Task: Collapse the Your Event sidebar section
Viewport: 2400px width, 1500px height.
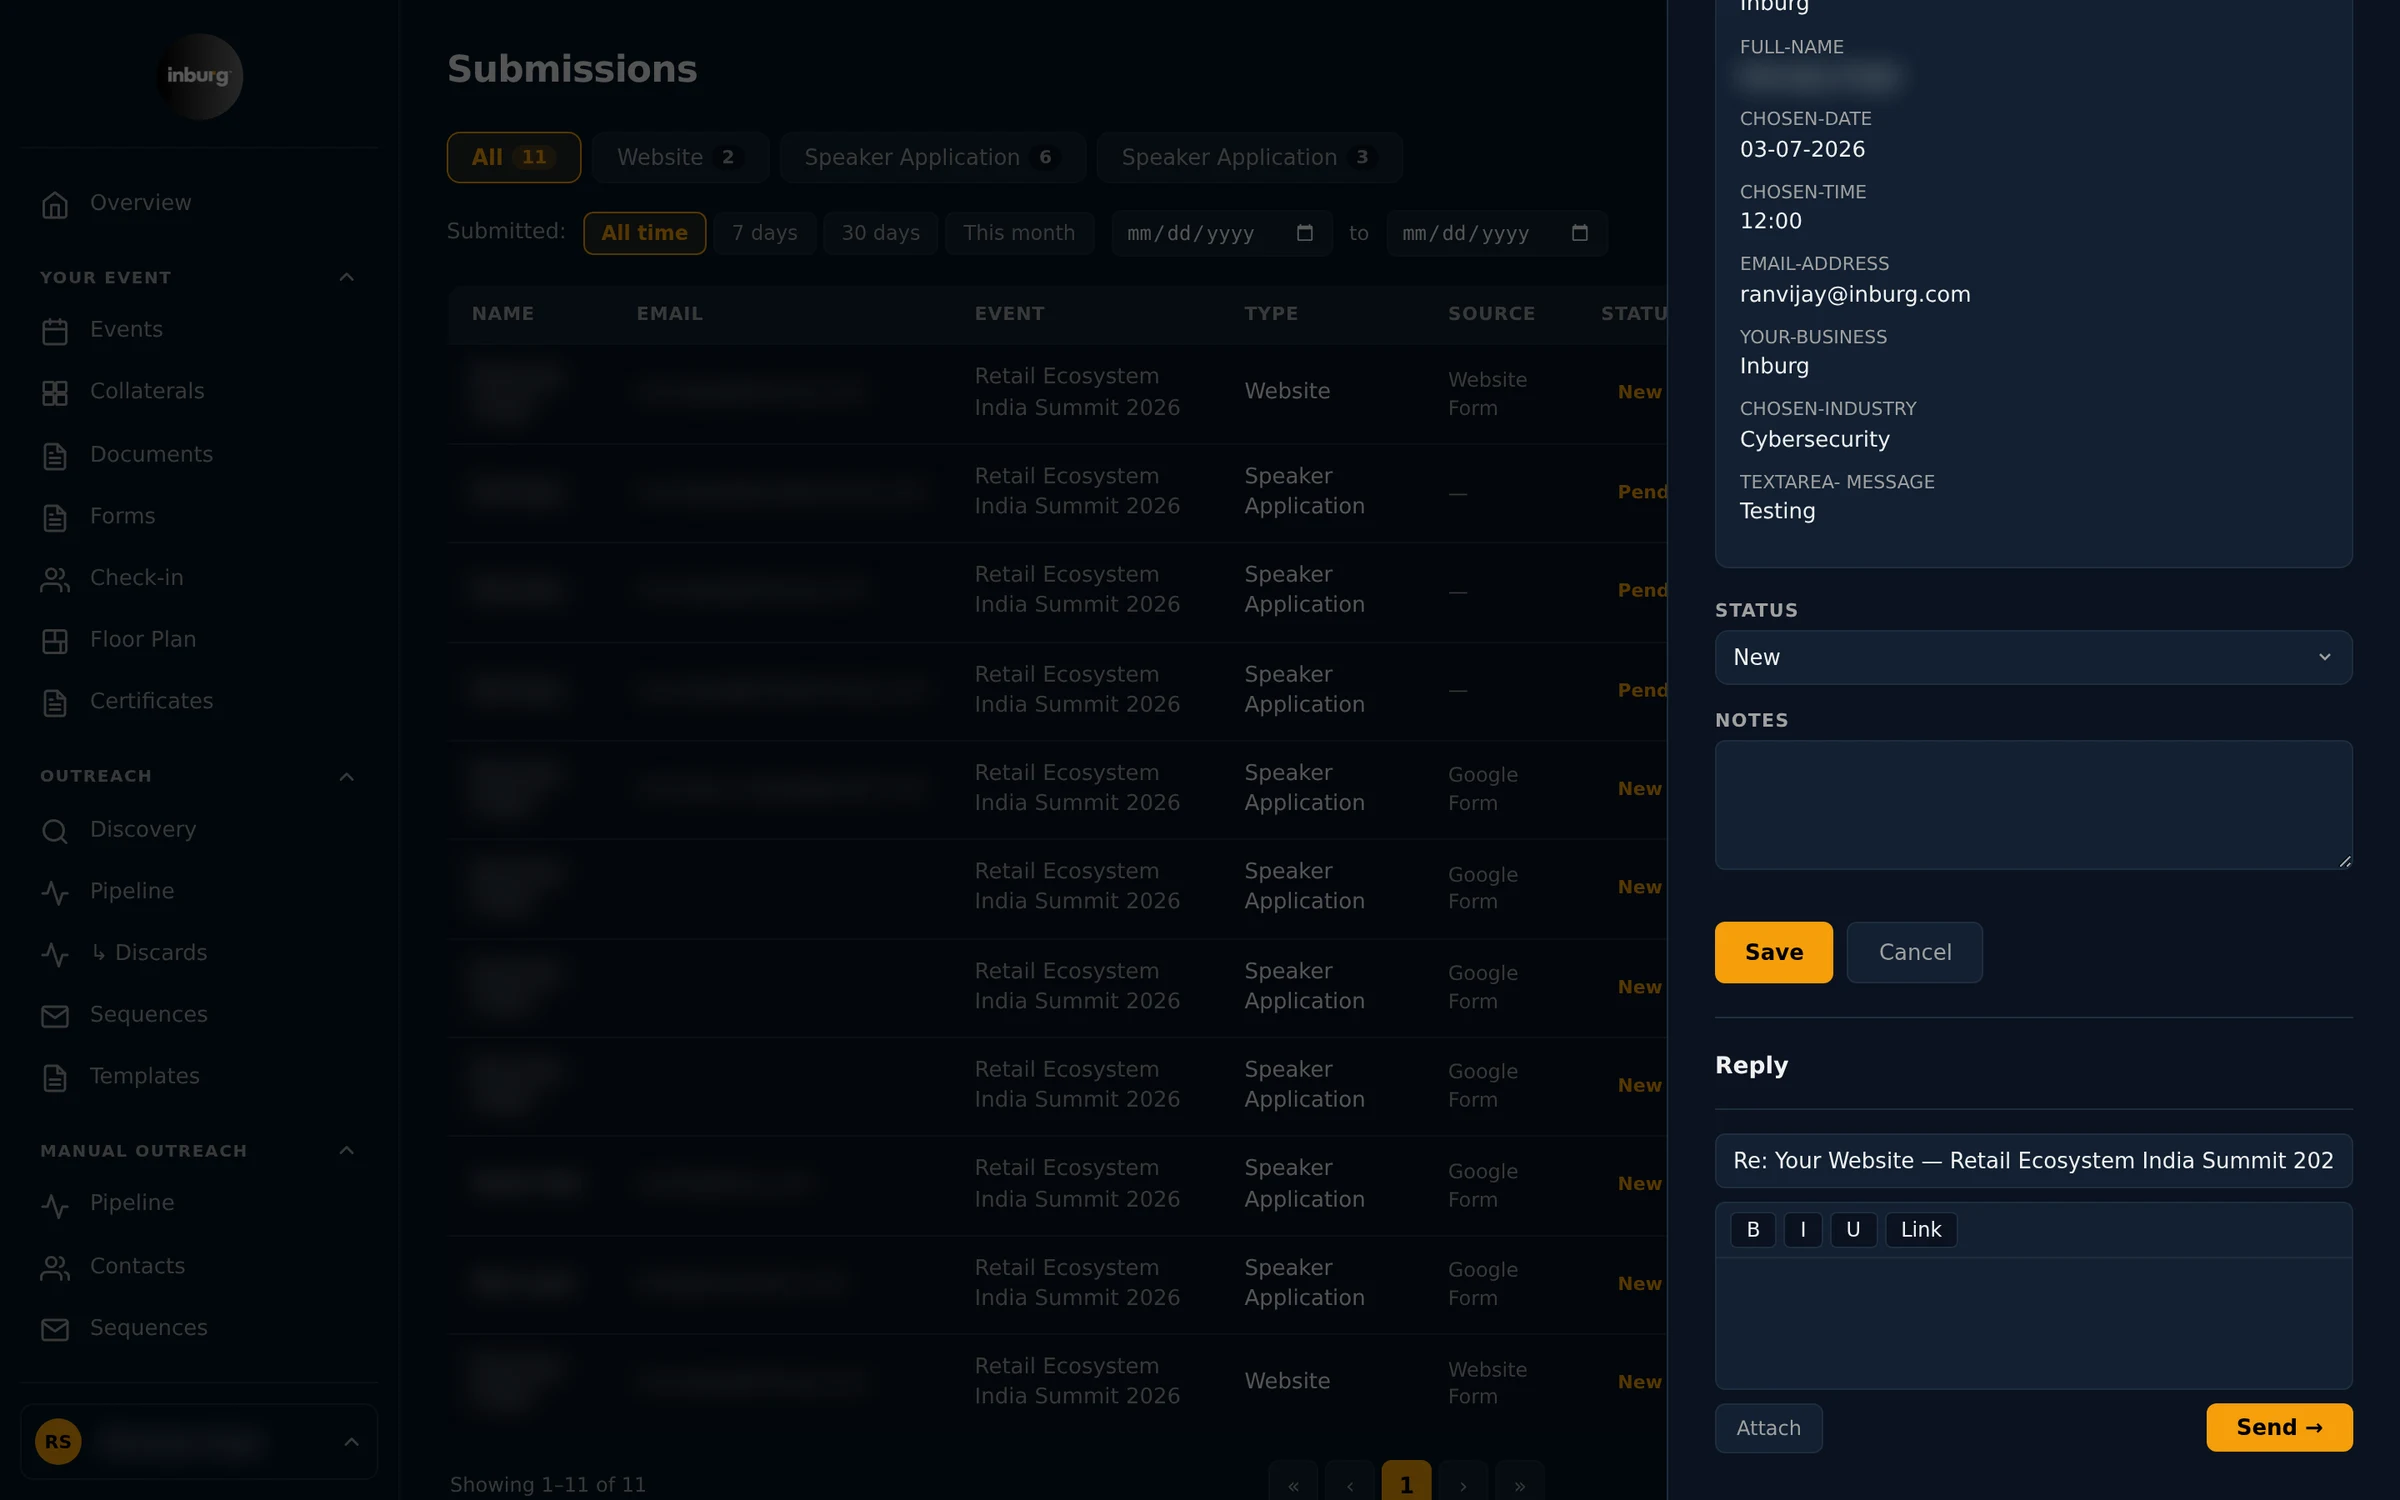Action: [347, 277]
